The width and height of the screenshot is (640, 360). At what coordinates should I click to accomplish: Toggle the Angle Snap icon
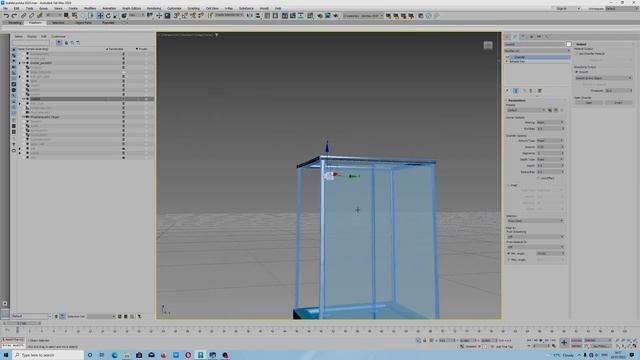coord(184,16)
